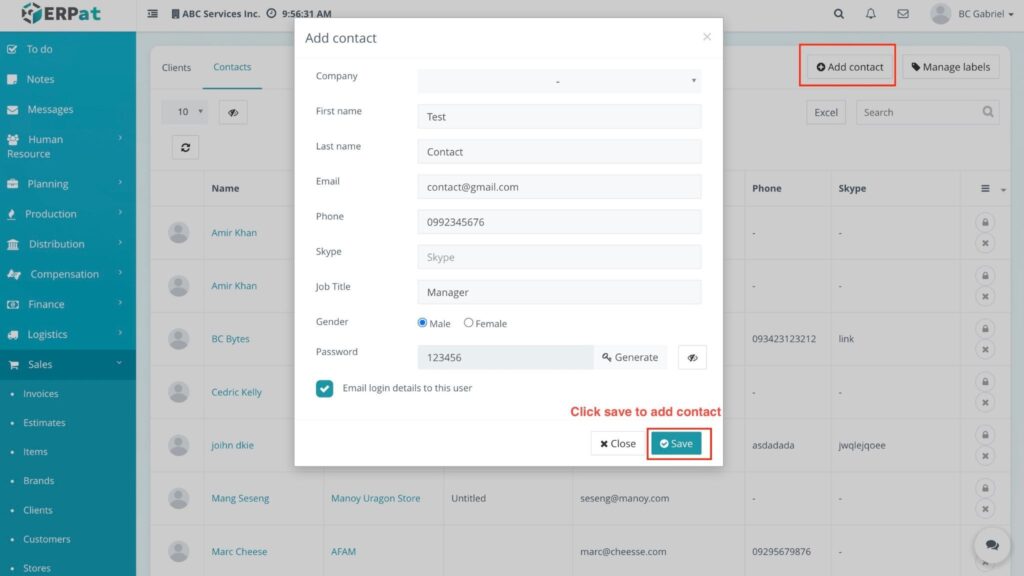
Task: Uncheck Email login details to this user
Action: pos(325,389)
